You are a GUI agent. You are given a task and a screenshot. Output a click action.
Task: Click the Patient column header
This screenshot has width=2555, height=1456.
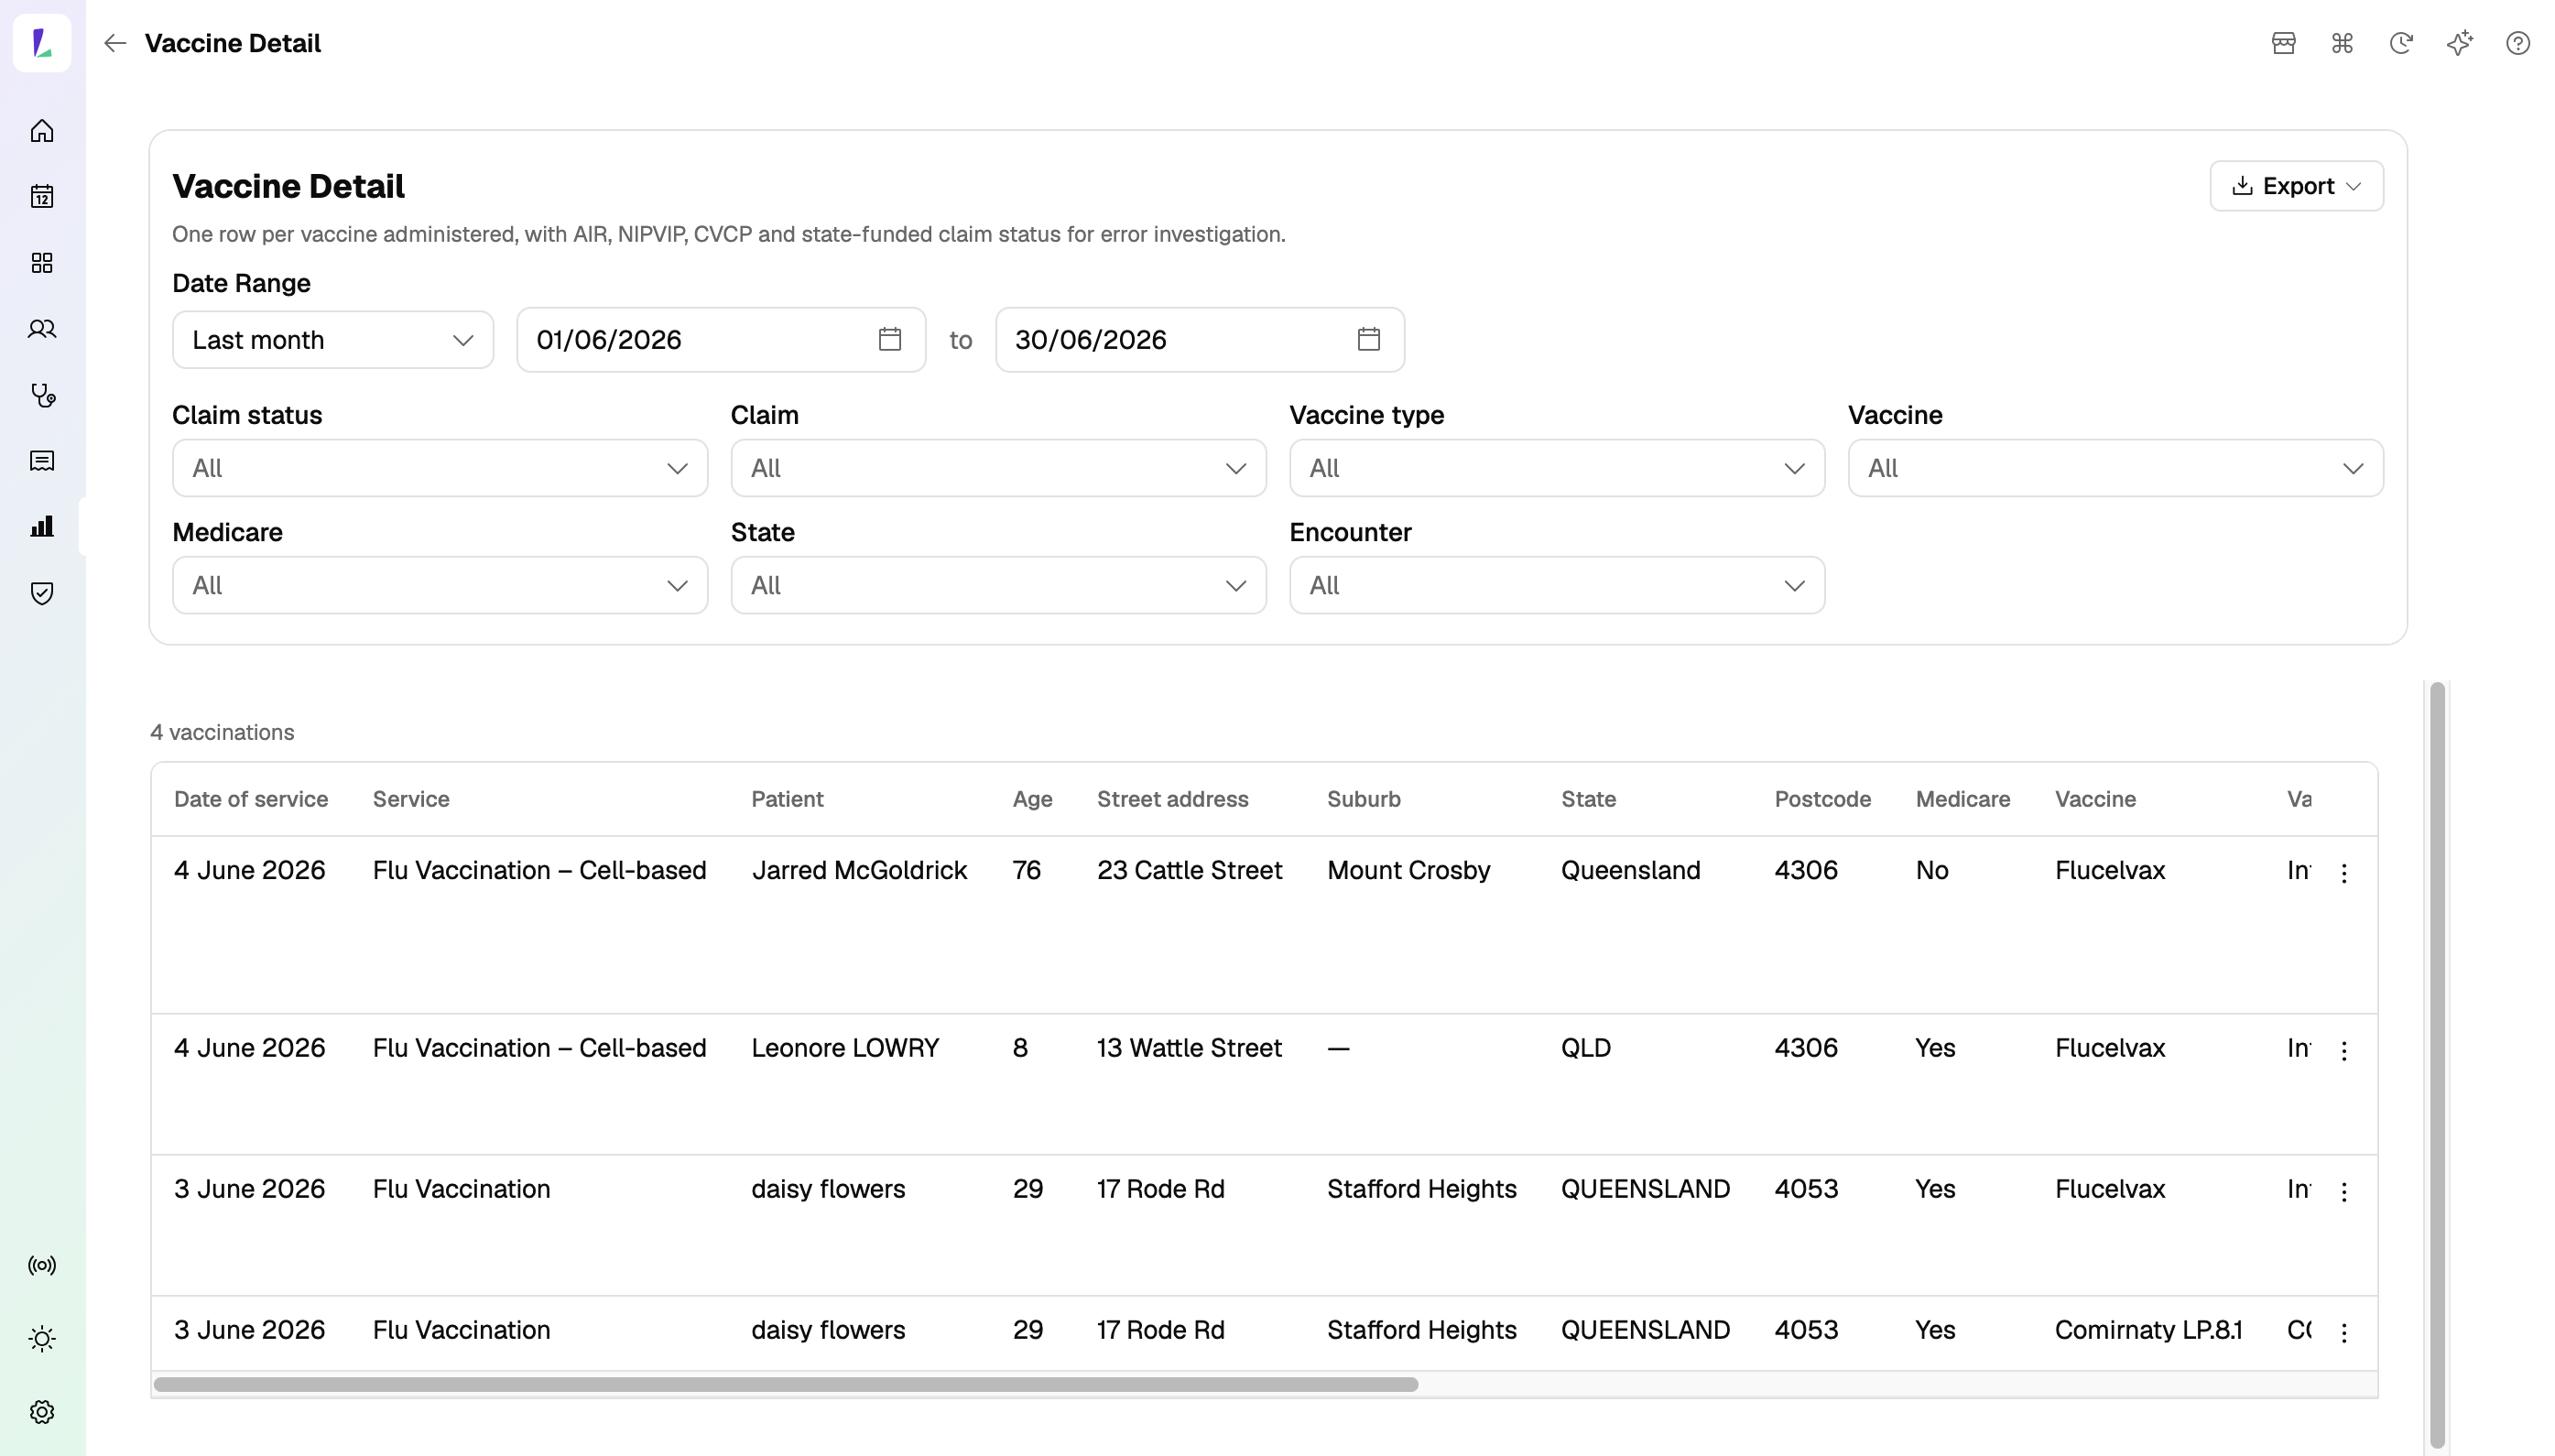point(787,799)
